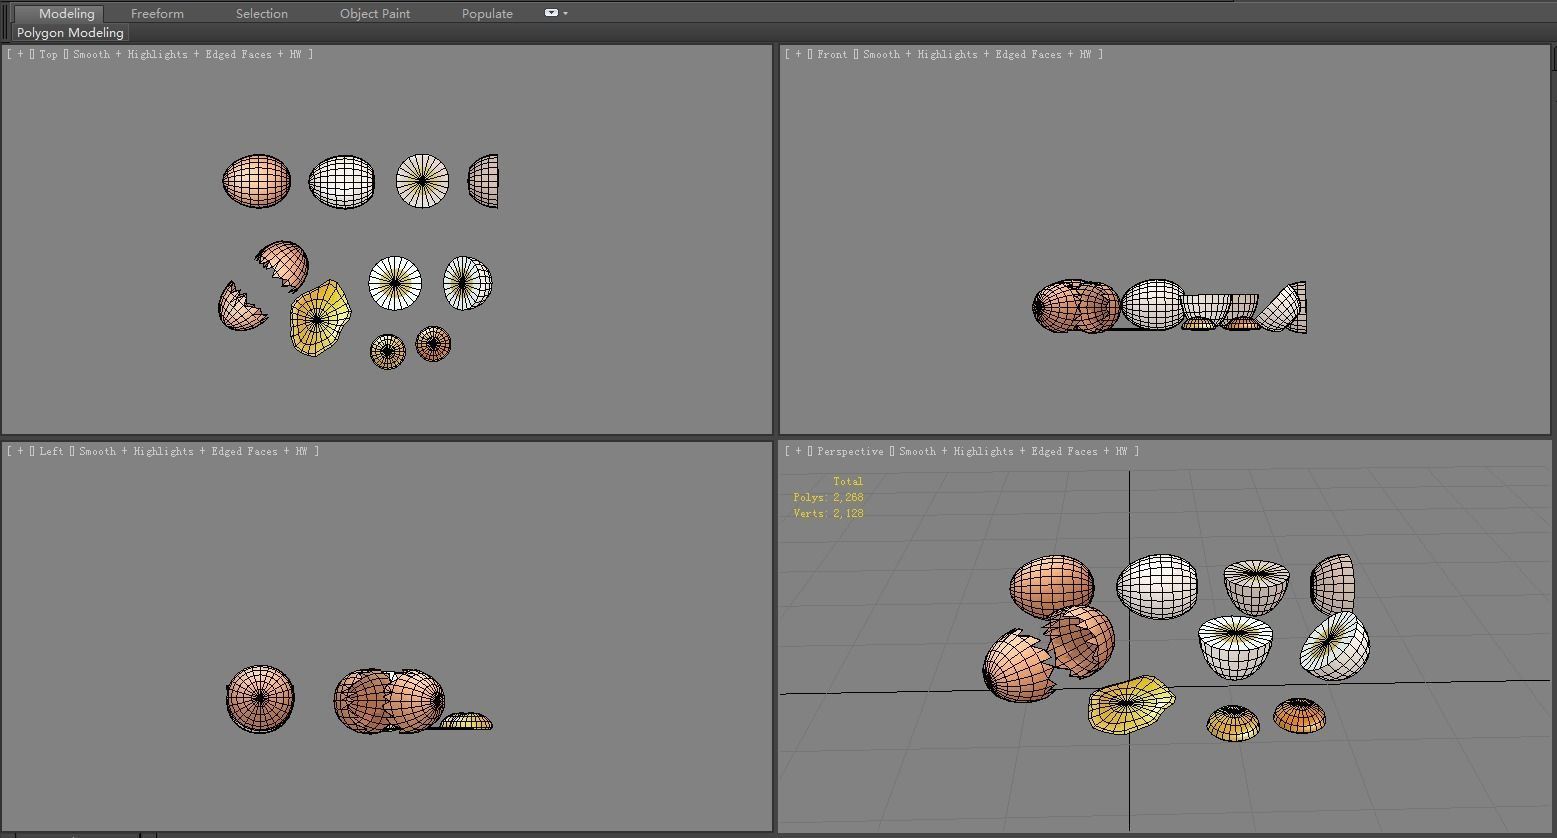Click the Left view name label
Image resolution: width=1557 pixels, height=838 pixels.
point(51,452)
